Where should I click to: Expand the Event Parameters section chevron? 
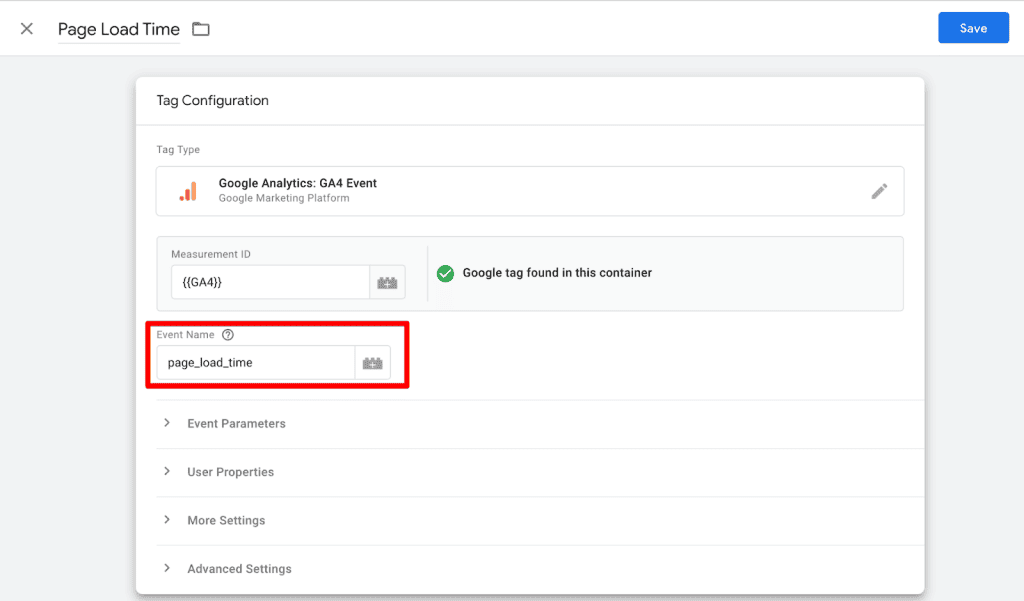coord(167,423)
